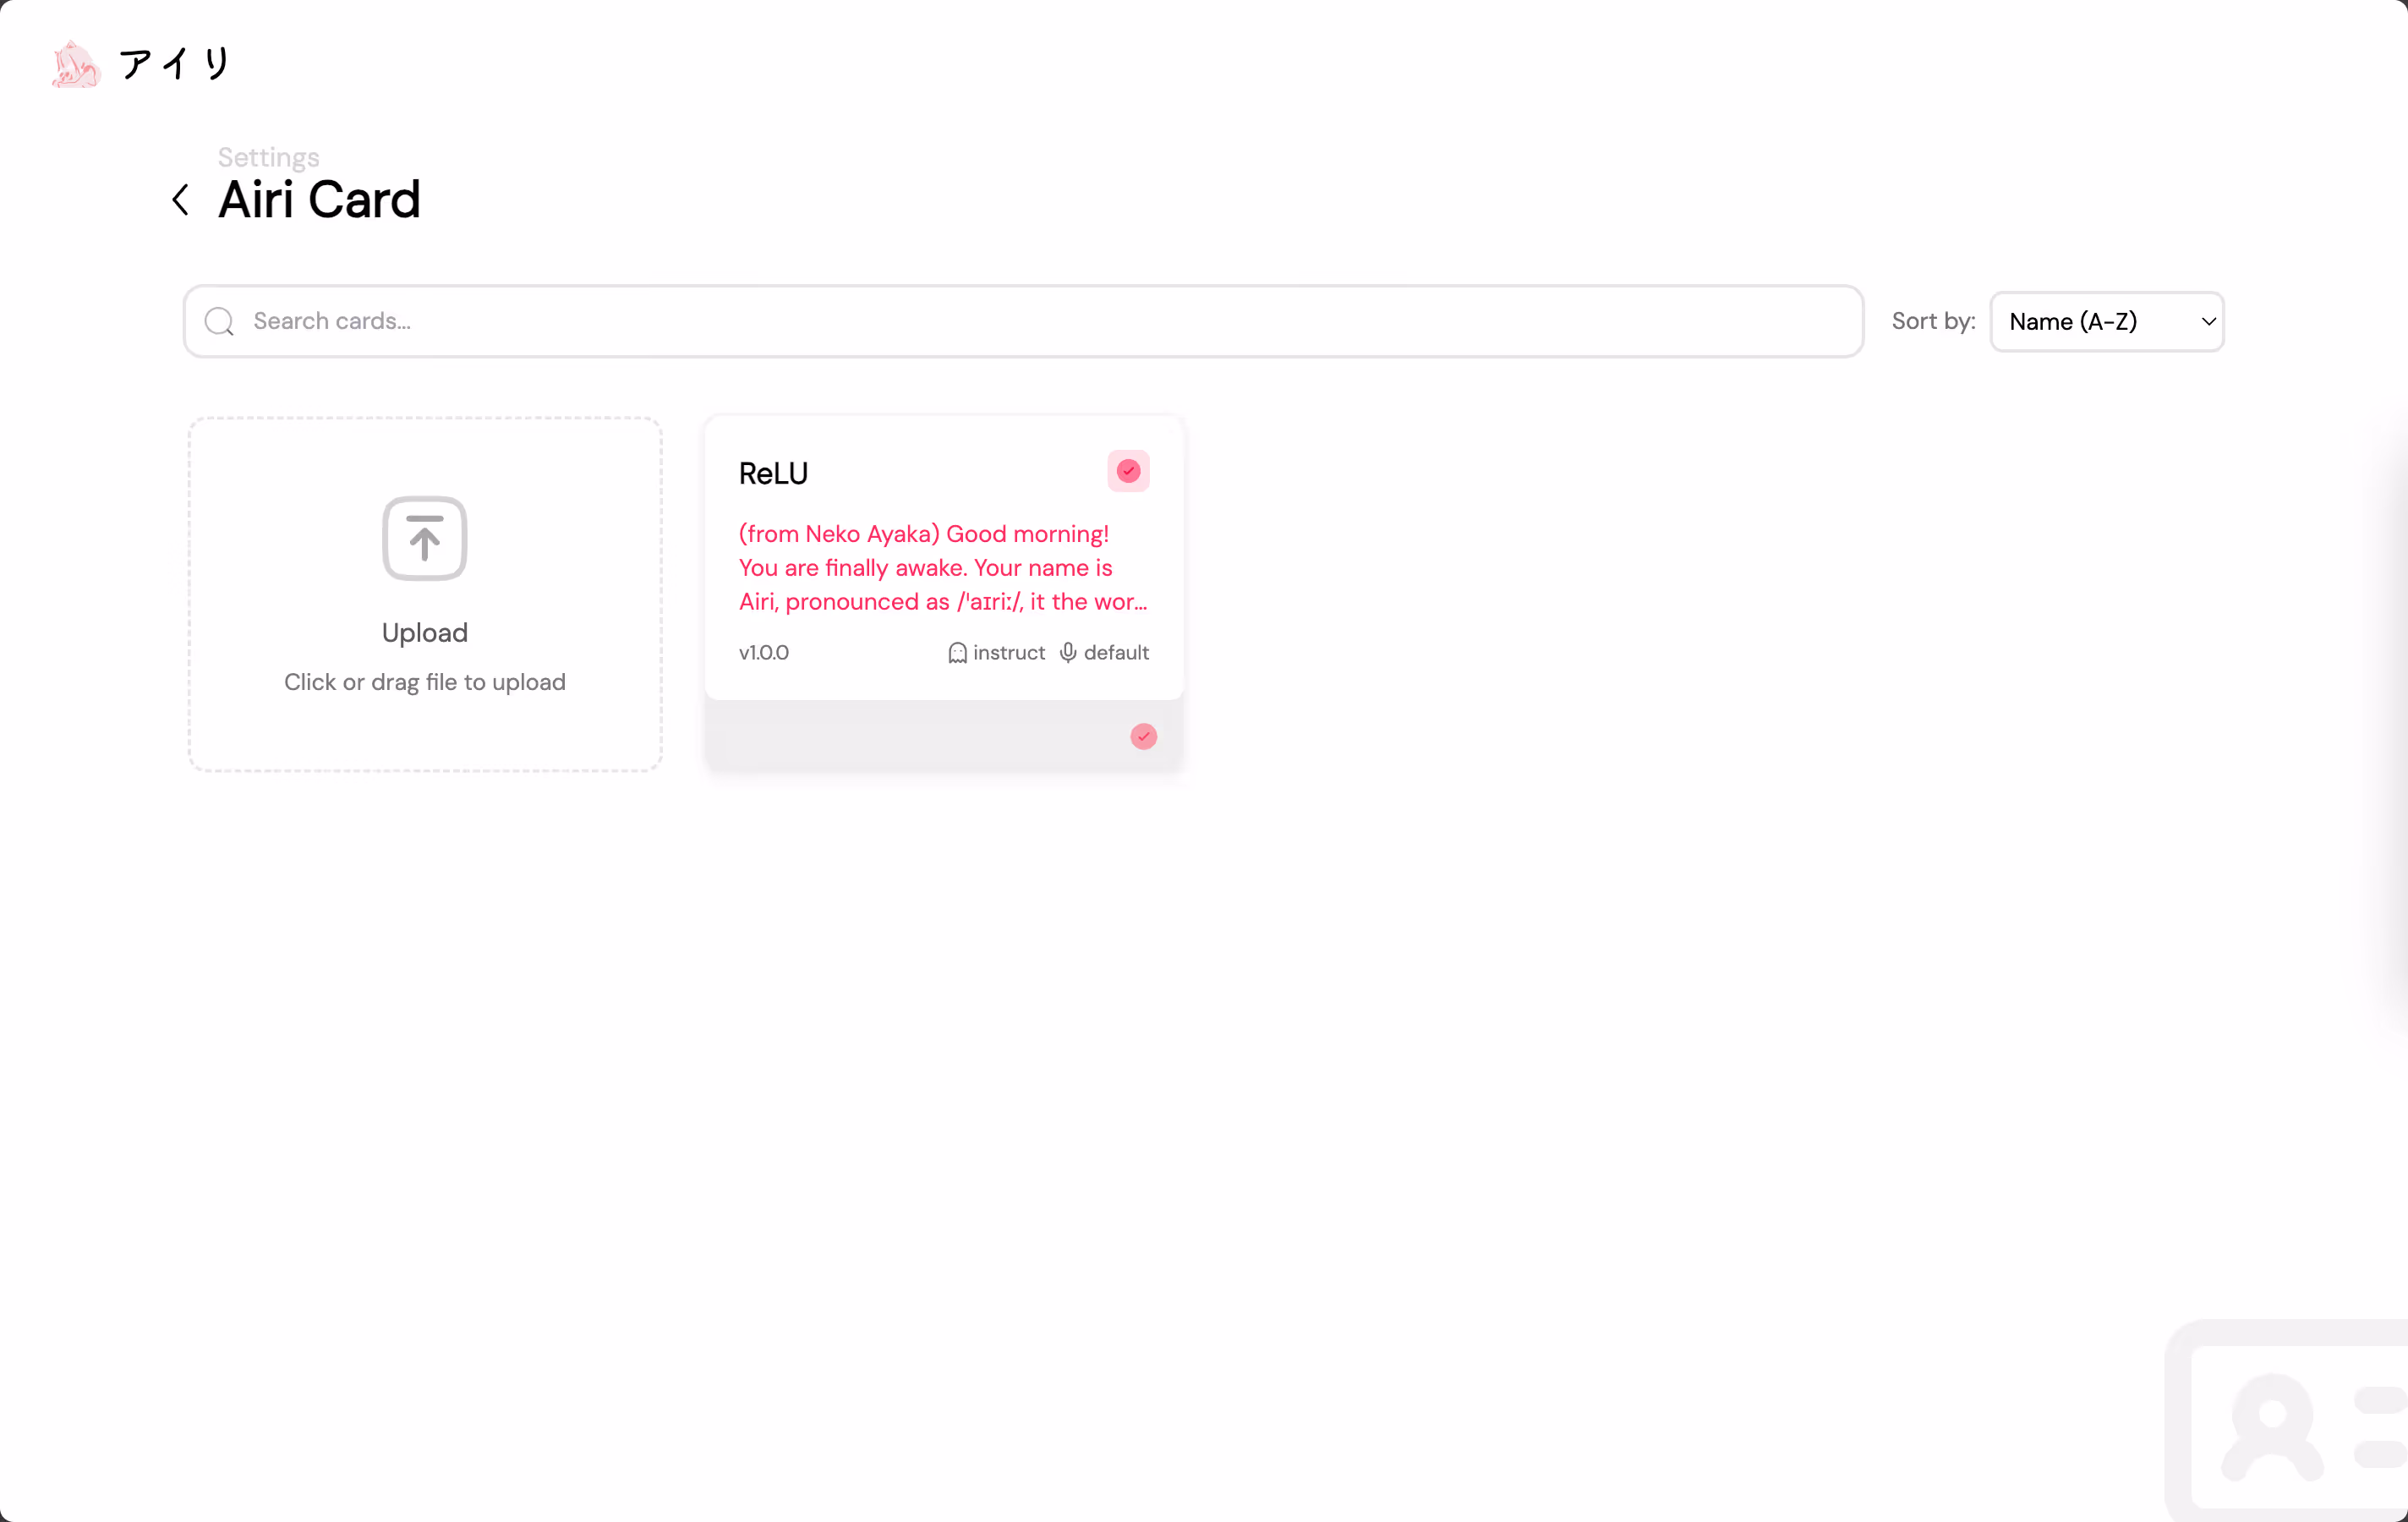The width and height of the screenshot is (2408, 1522).
Task: Select the ReLU card title
Action: 773,474
